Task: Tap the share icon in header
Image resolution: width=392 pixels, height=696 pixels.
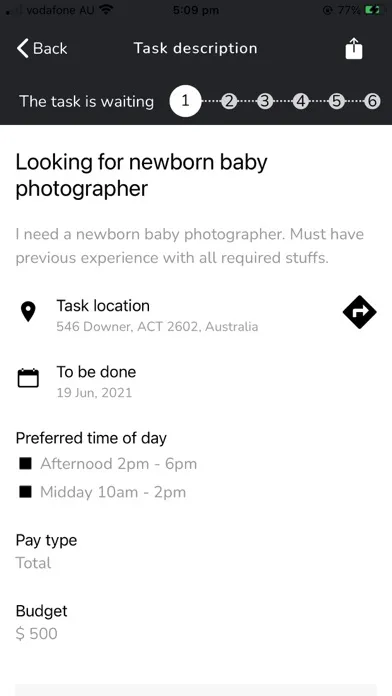Action: (354, 48)
